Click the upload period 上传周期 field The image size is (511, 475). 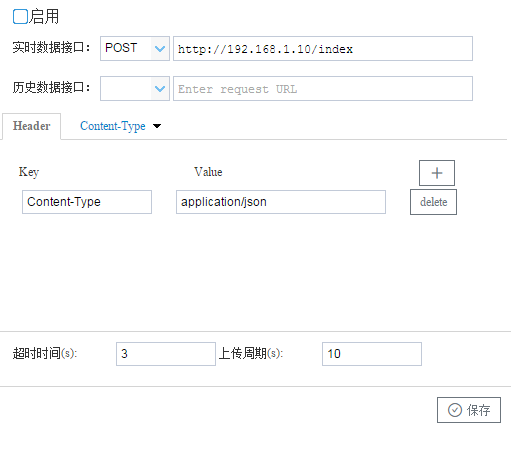tap(372, 354)
